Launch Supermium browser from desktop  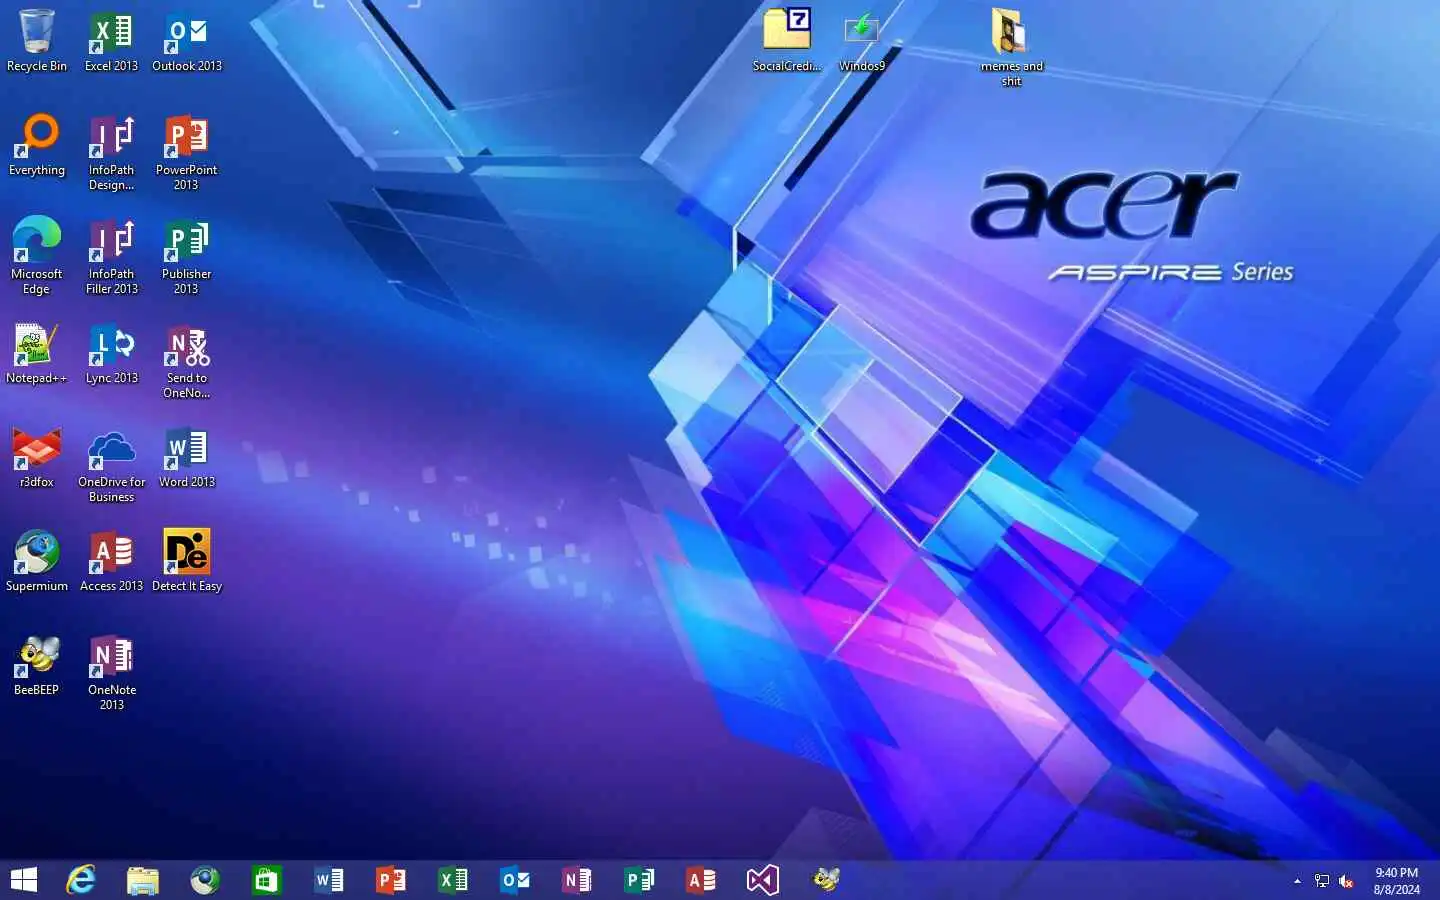coord(37,561)
